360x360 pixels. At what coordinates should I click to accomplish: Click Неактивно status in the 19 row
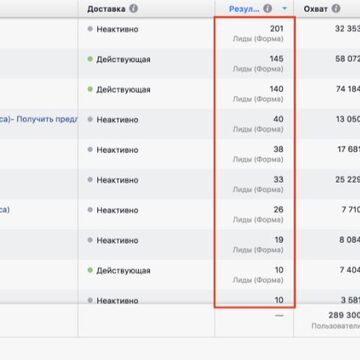pyautogui.click(x=117, y=240)
